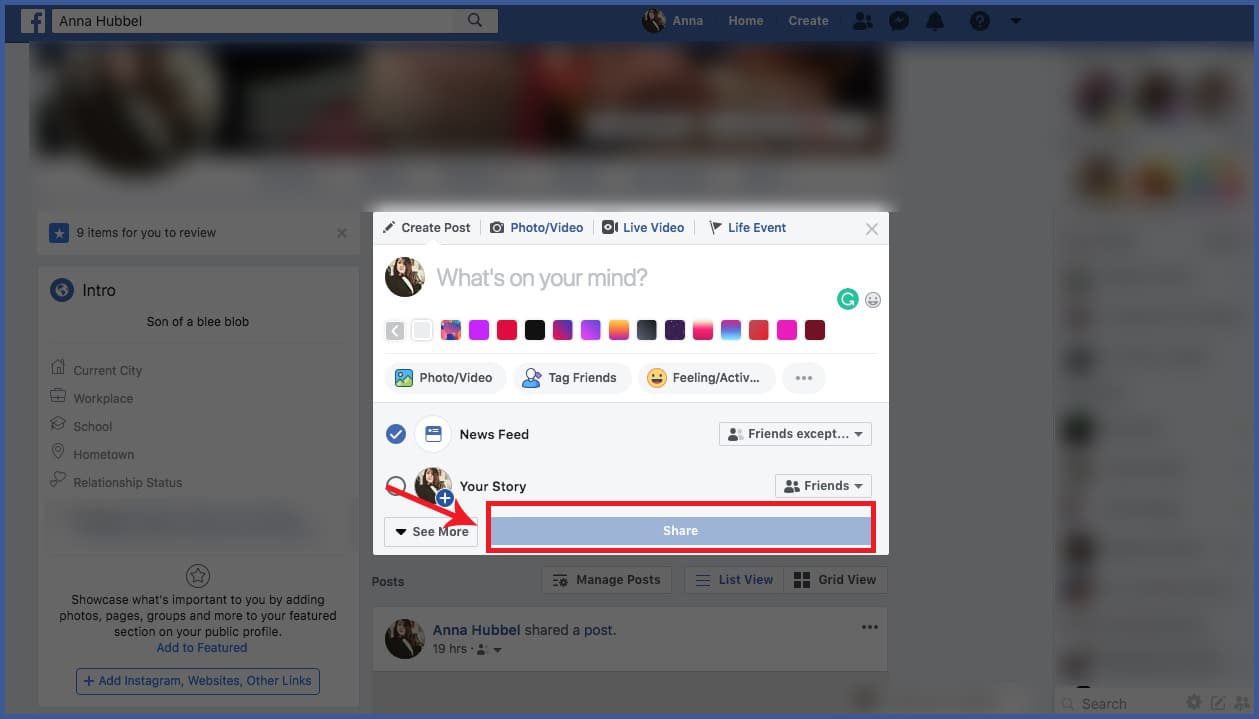
Task: Click Anna Hubbel's post avatar
Action: (405, 639)
